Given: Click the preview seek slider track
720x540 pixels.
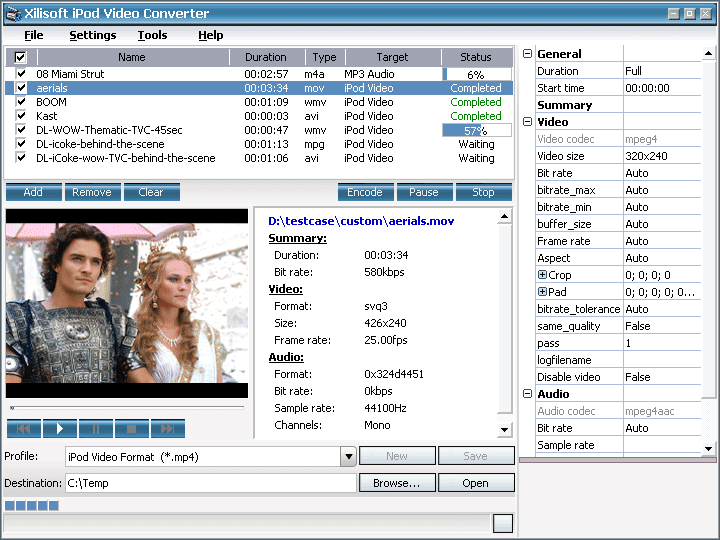Looking at the screenshot, I should point(127,407).
